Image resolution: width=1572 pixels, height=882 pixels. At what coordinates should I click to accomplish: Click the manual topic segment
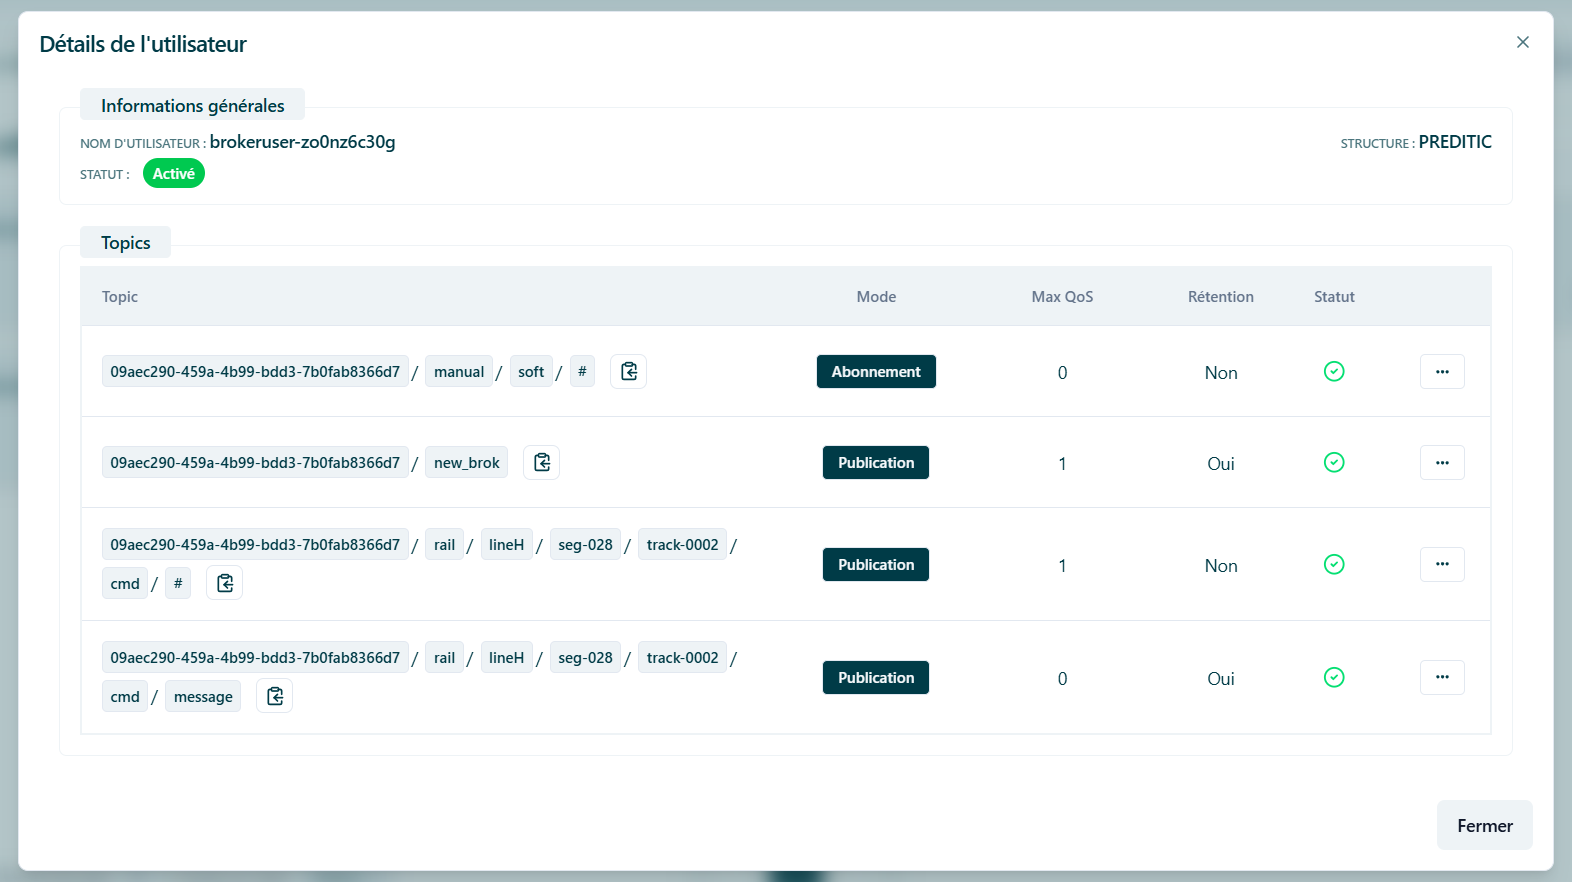(x=459, y=372)
